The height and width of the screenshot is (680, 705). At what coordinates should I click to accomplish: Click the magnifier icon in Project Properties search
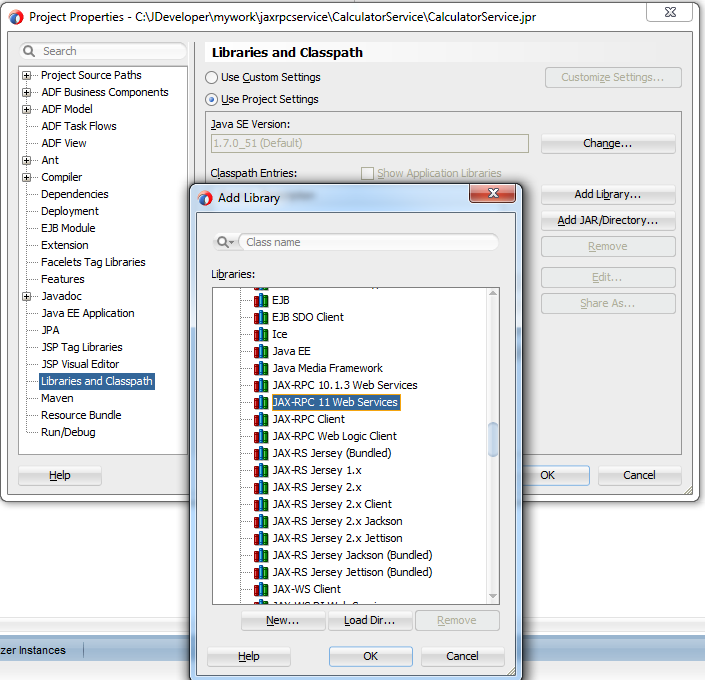[29, 51]
